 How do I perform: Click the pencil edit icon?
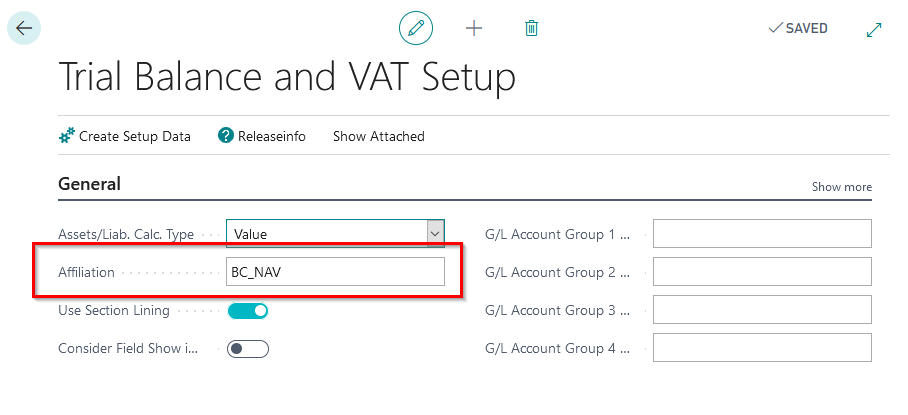(416, 28)
